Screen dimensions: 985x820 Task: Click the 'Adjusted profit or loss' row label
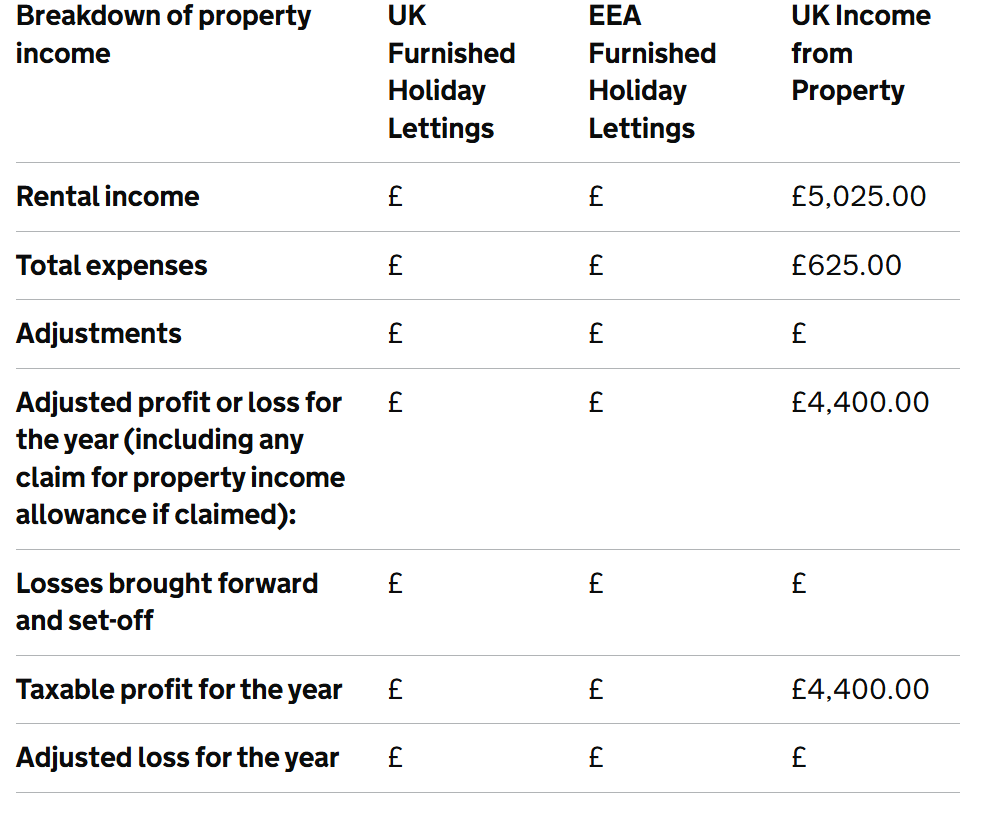pos(180,459)
